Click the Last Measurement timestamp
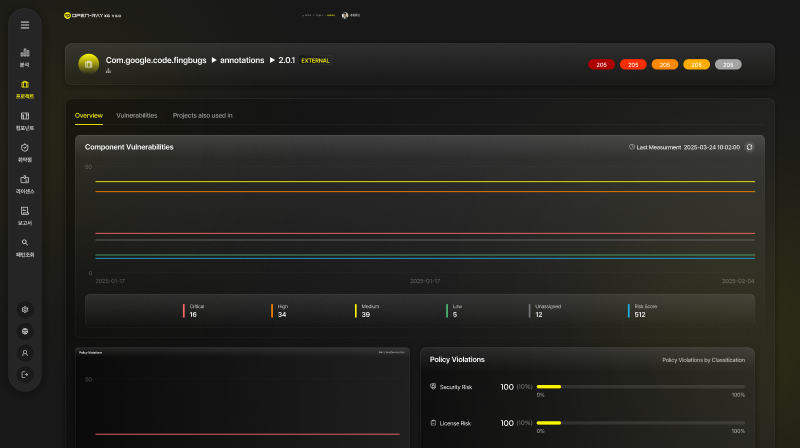The height and width of the screenshot is (448, 800). click(x=711, y=147)
